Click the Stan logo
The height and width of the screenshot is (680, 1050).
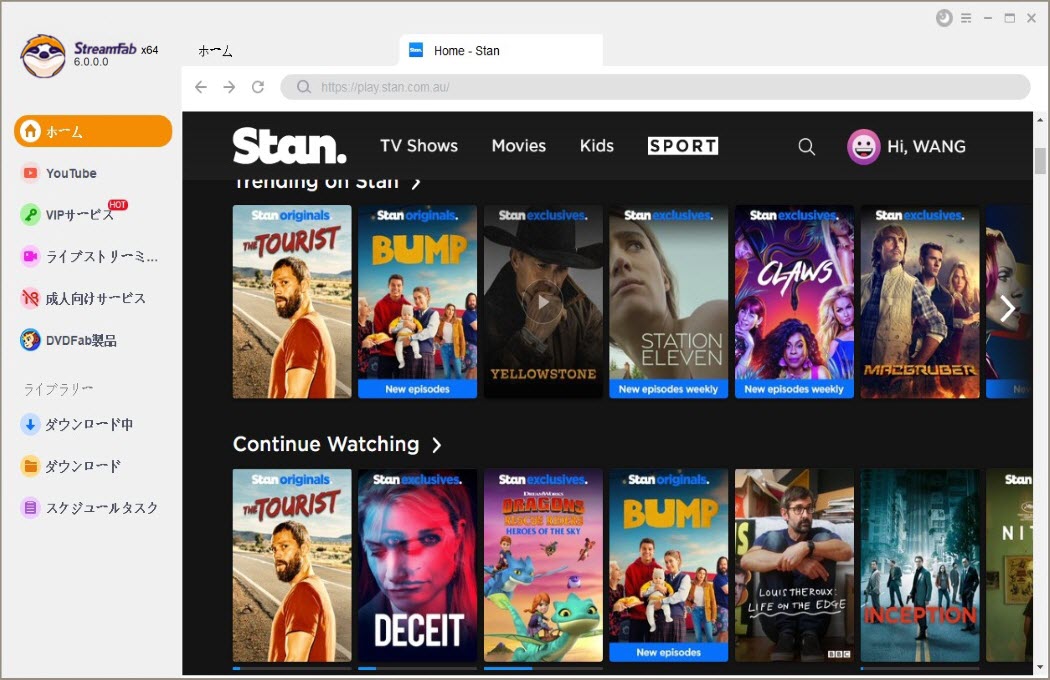pyautogui.click(x=289, y=145)
